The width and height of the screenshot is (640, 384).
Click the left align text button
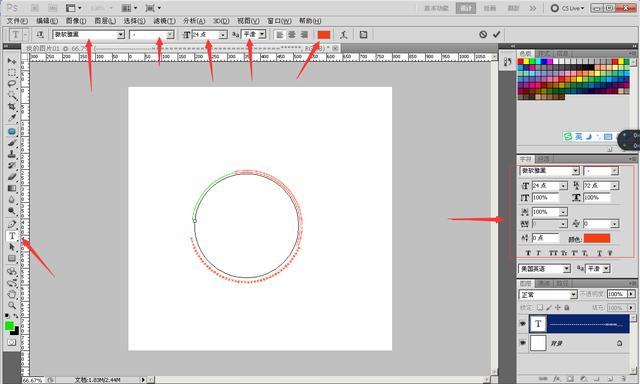click(x=280, y=35)
